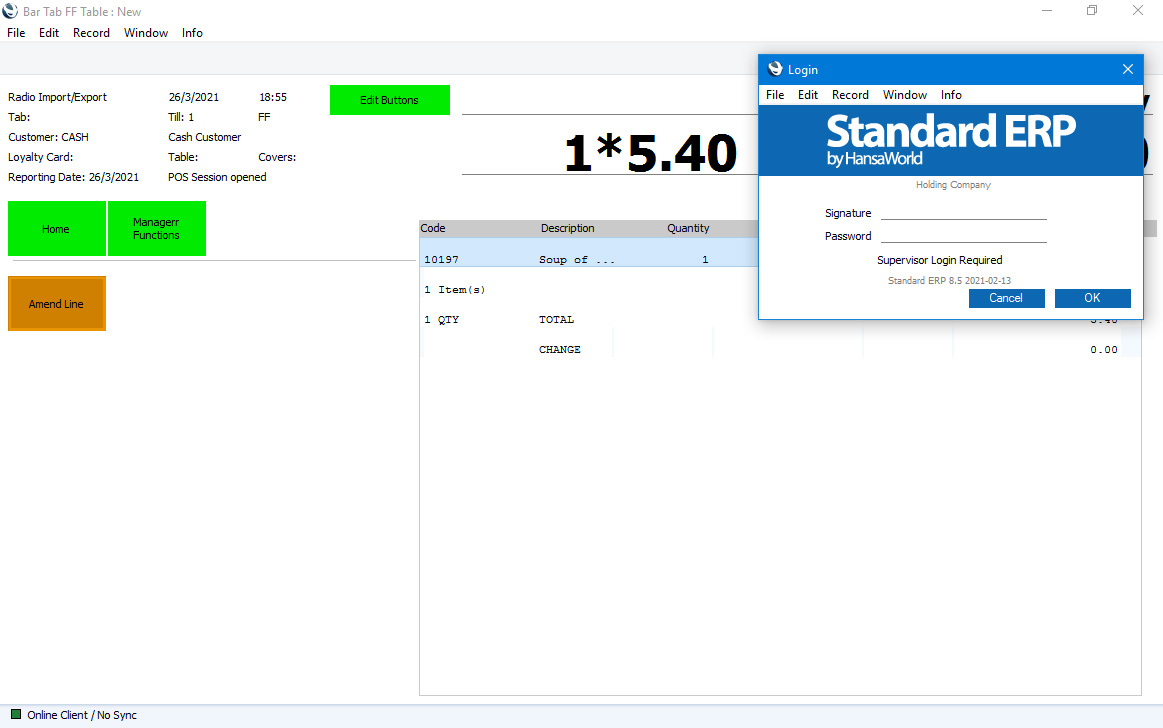
Task: Open Record menu in main window
Action: [x=91, y=33]
